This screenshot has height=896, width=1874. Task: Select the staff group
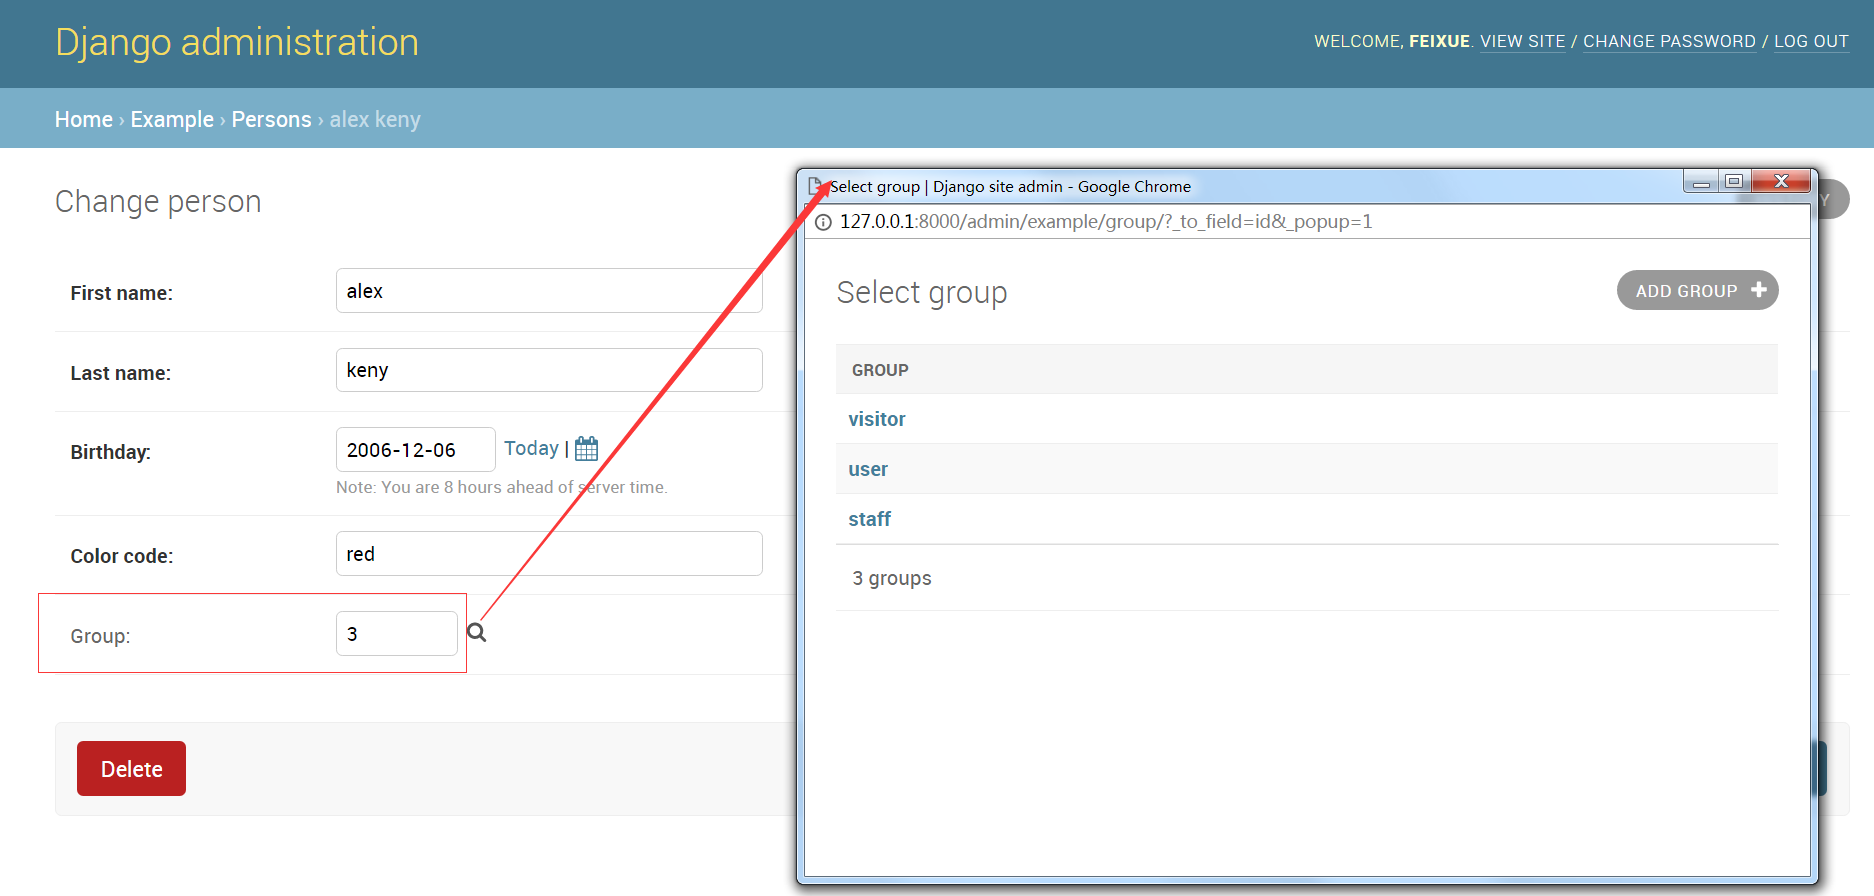pyautogui.click(x=869, y=519)
